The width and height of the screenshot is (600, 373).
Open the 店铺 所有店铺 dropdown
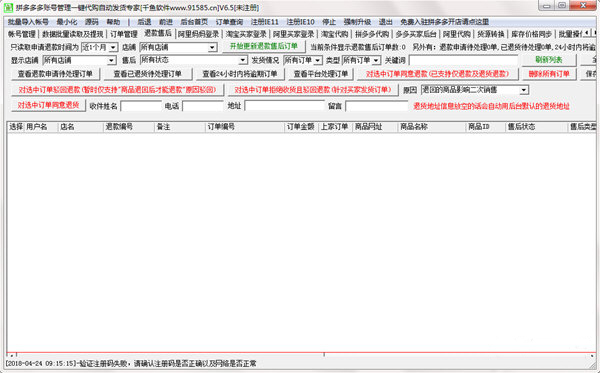pos(178,47)
